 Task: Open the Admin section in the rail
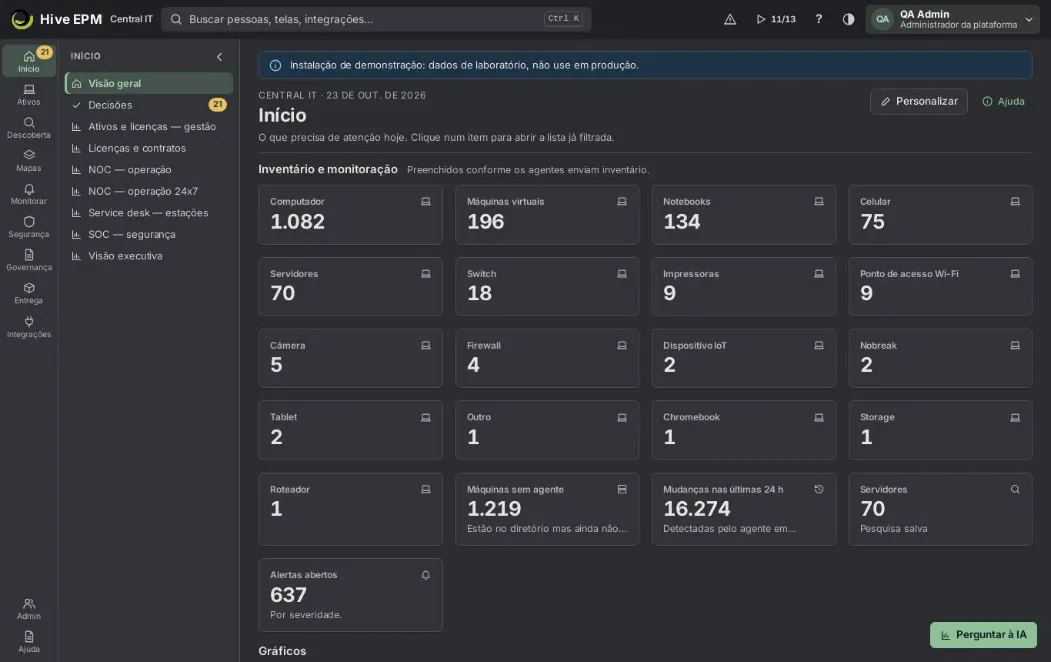(x=29, y=608)
